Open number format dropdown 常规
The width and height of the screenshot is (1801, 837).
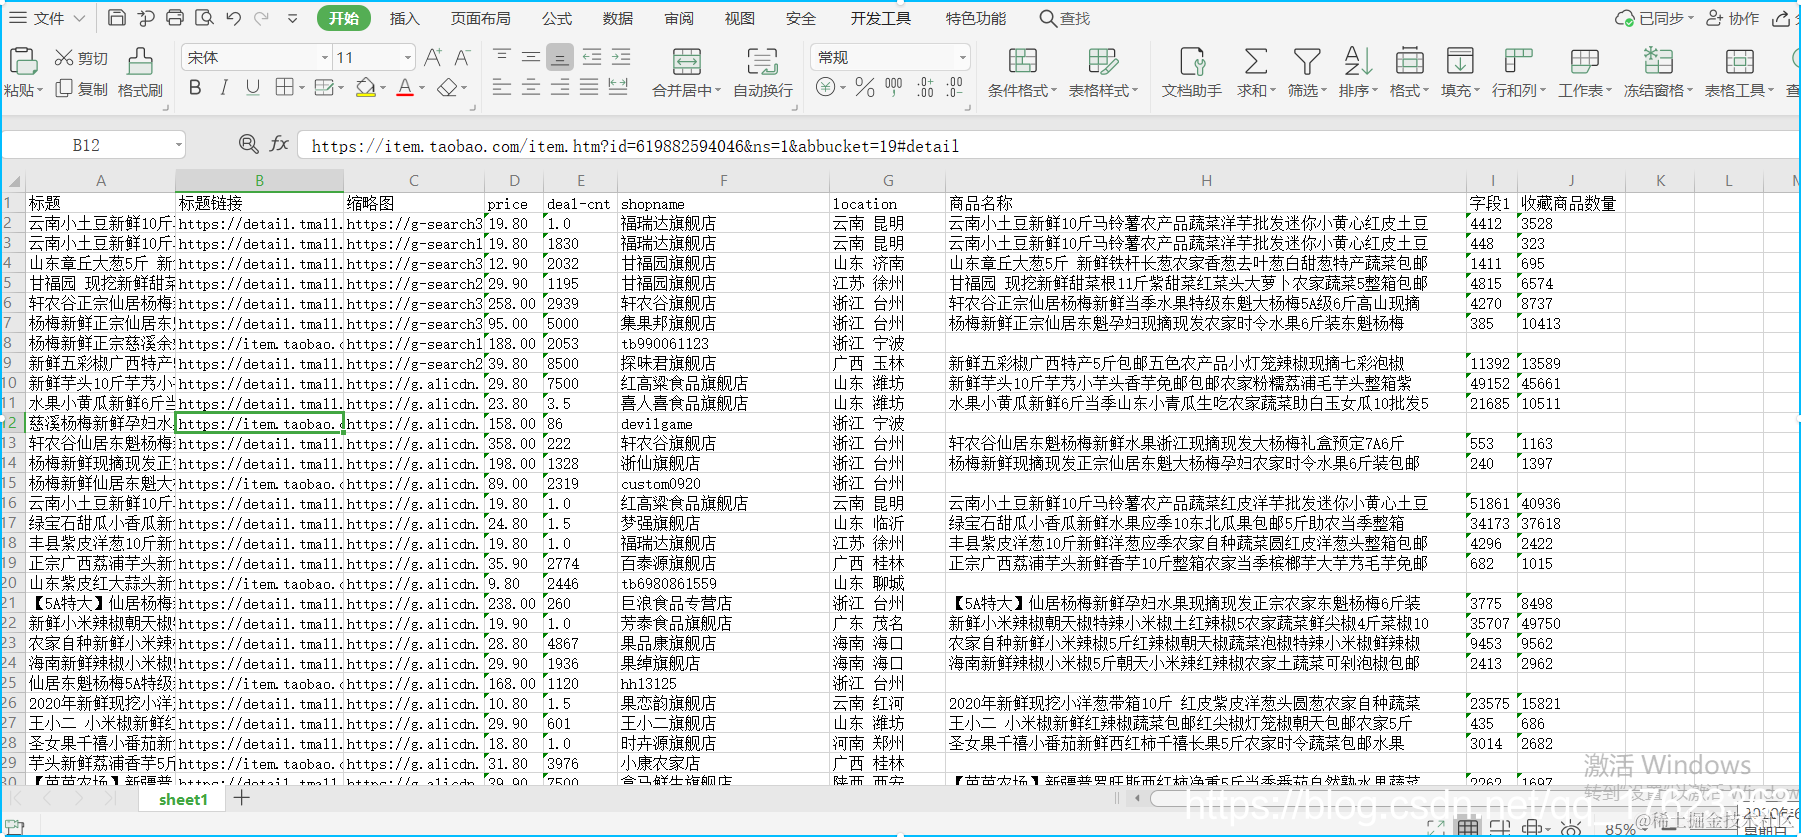(963, 58)
